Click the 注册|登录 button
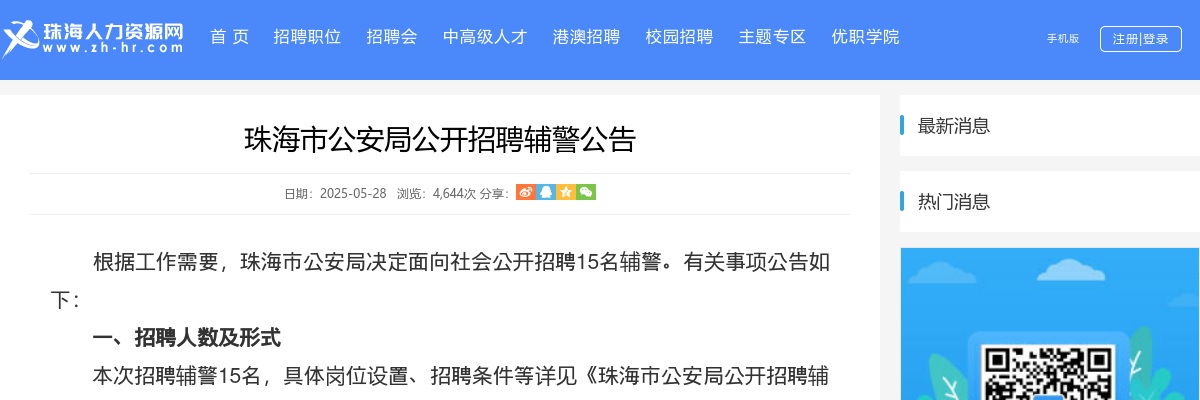1200x400 pixels. pyautogui.click(x=1141, y=39)
